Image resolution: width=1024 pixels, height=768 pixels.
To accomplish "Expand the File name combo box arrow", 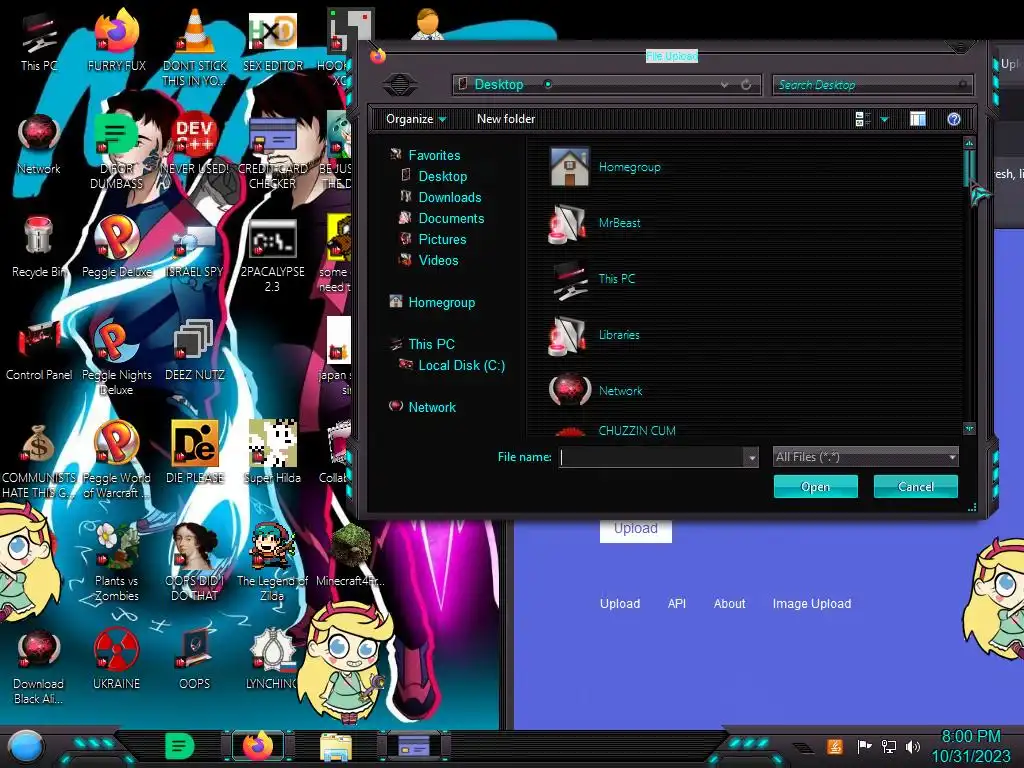I will (x=752, y=457).
